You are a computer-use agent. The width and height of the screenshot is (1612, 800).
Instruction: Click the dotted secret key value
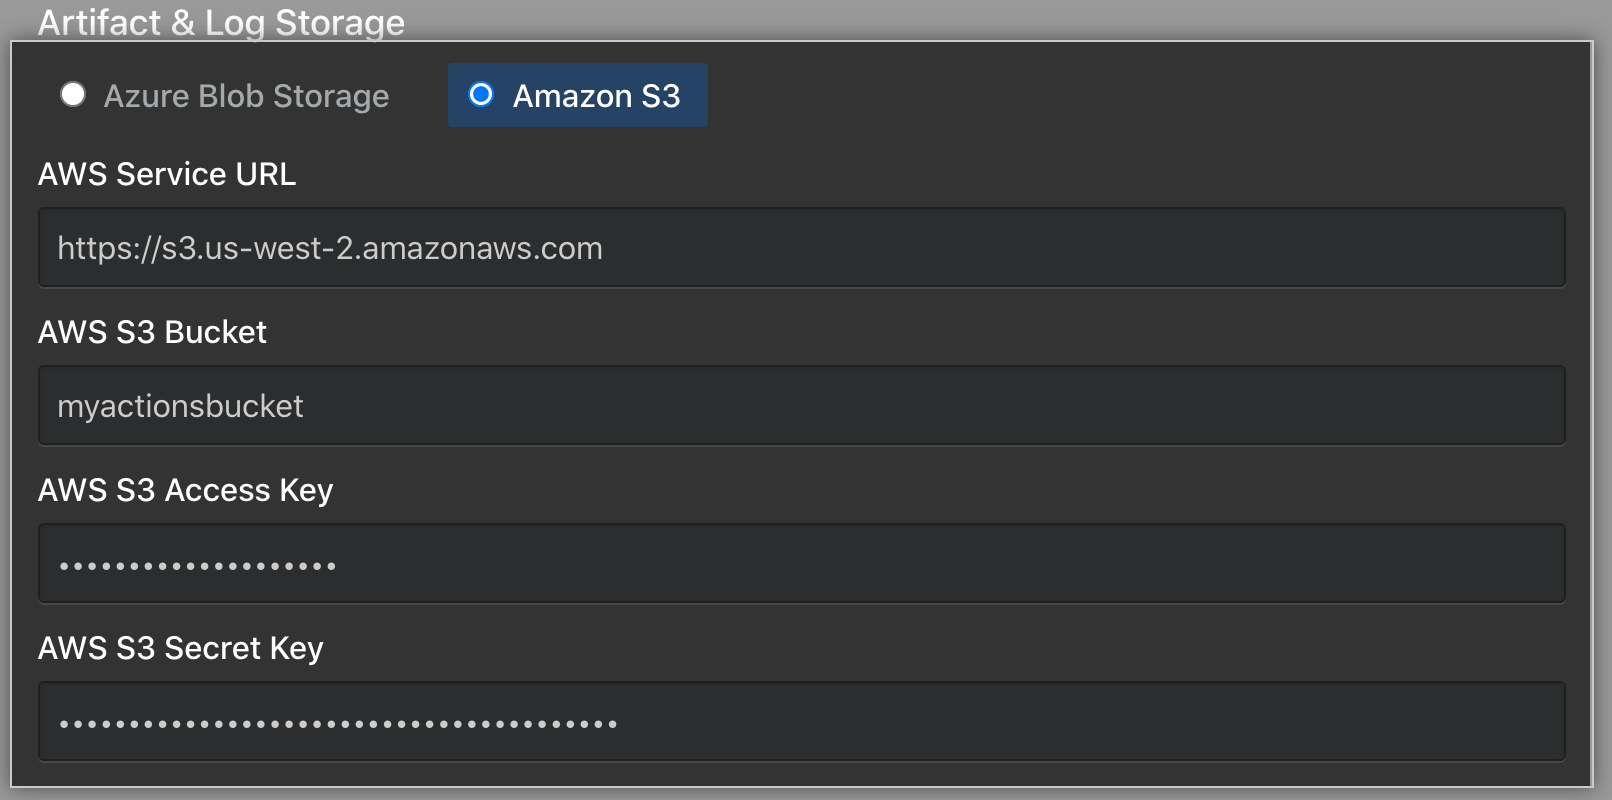point(337,721)
